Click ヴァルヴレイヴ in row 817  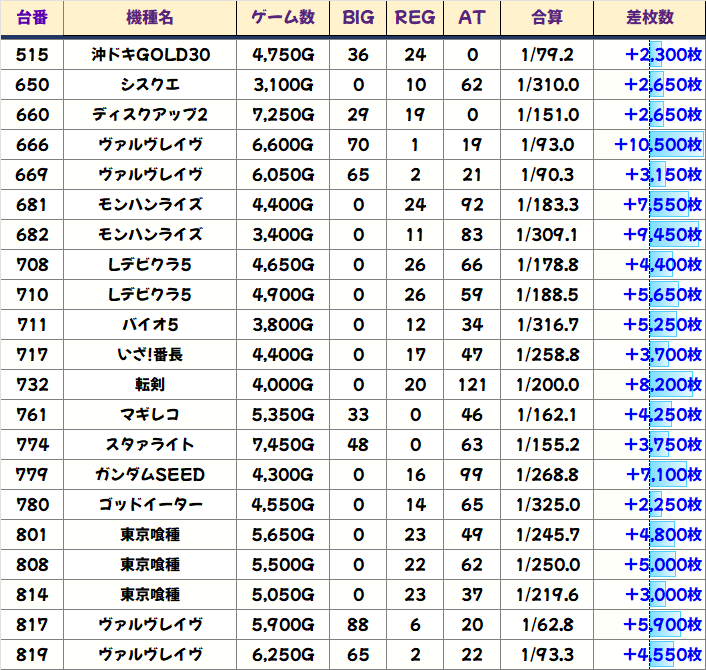pos(150,625)
